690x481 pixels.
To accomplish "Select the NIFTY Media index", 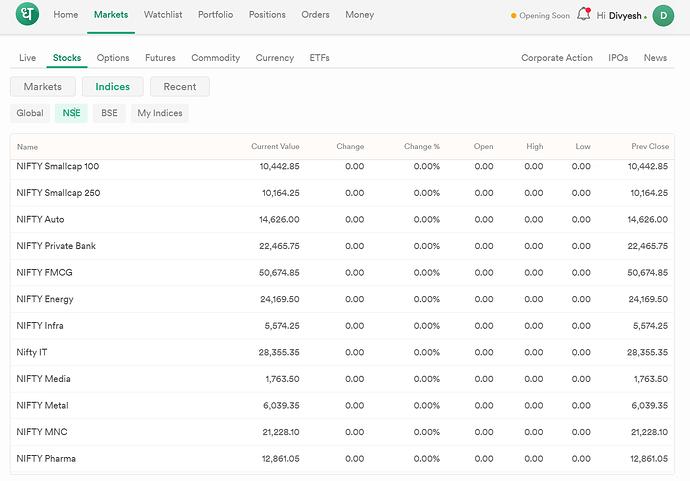I will [x=342, y=379].
